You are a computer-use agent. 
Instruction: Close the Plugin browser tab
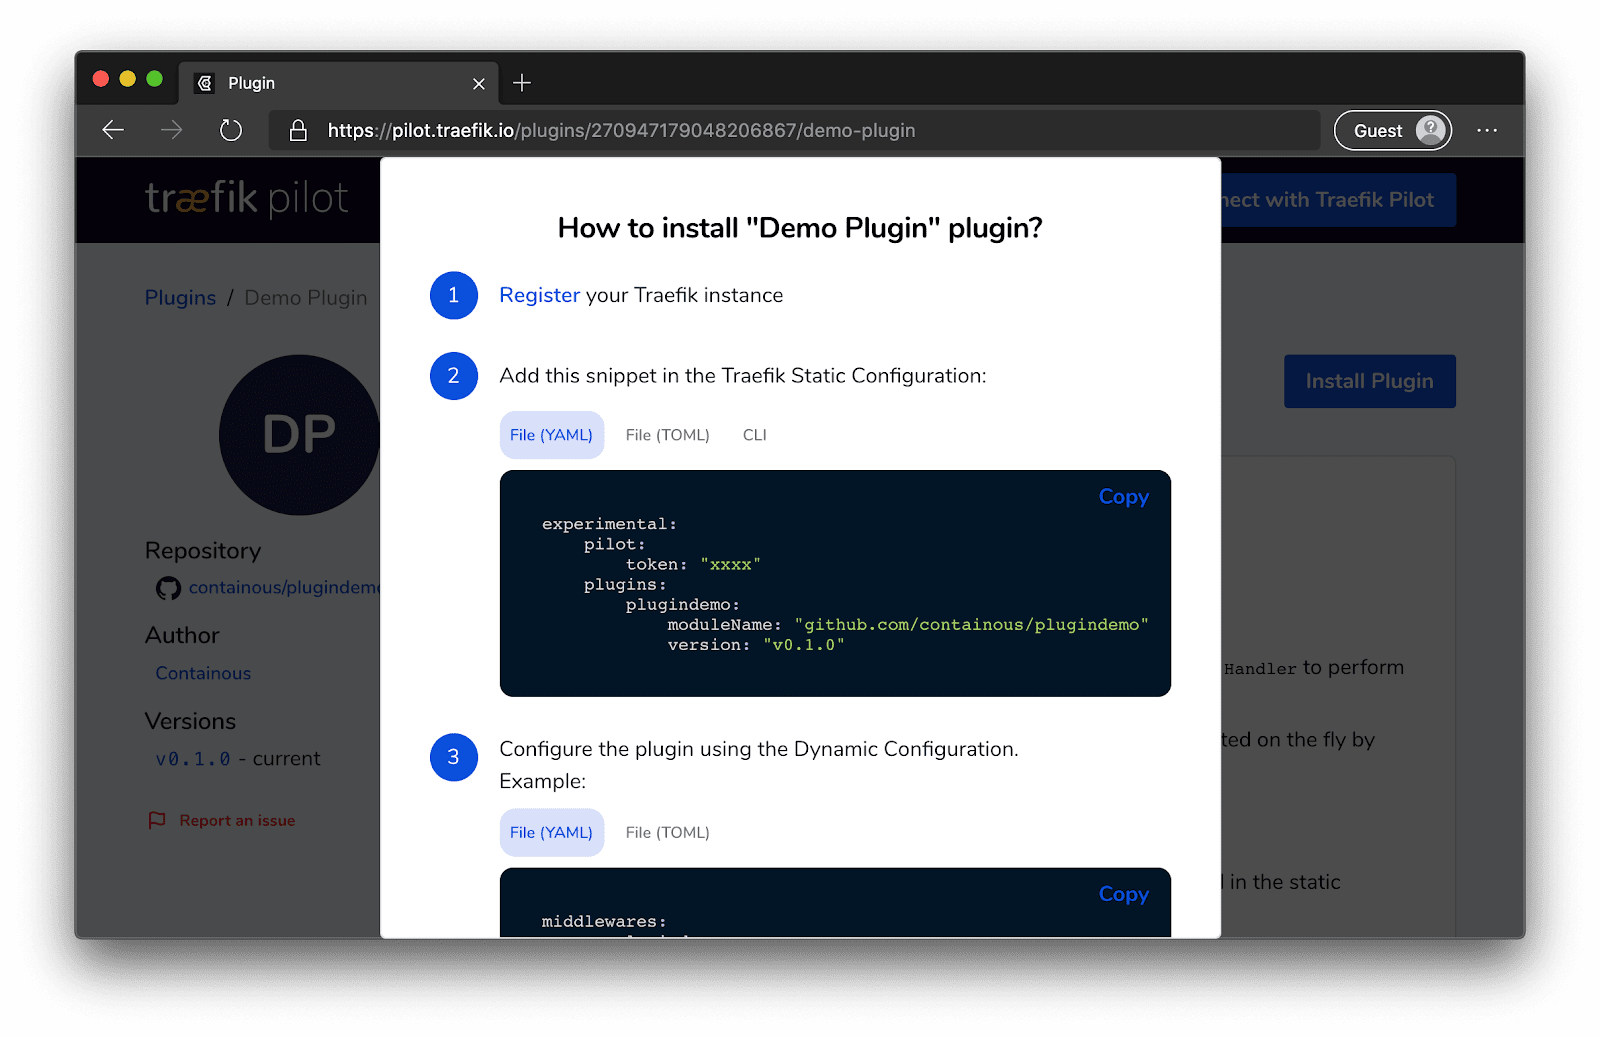coord(479,84)
